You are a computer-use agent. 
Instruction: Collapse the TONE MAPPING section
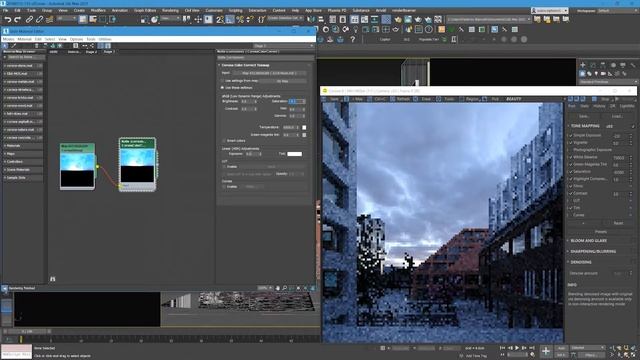585,126
